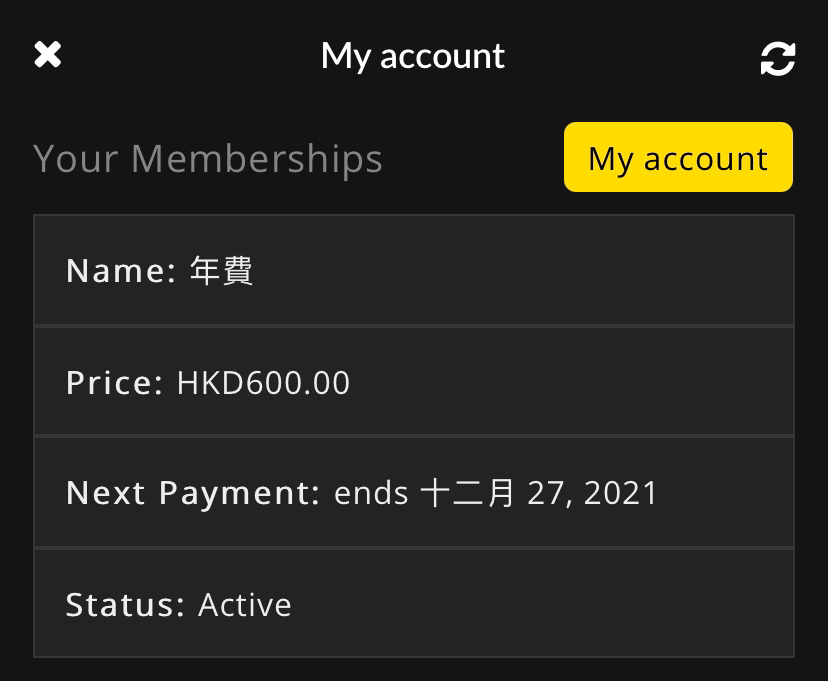Close the My account panel with X icon
The width and height of the screenshot is (828, 681).
pos(48,55)
